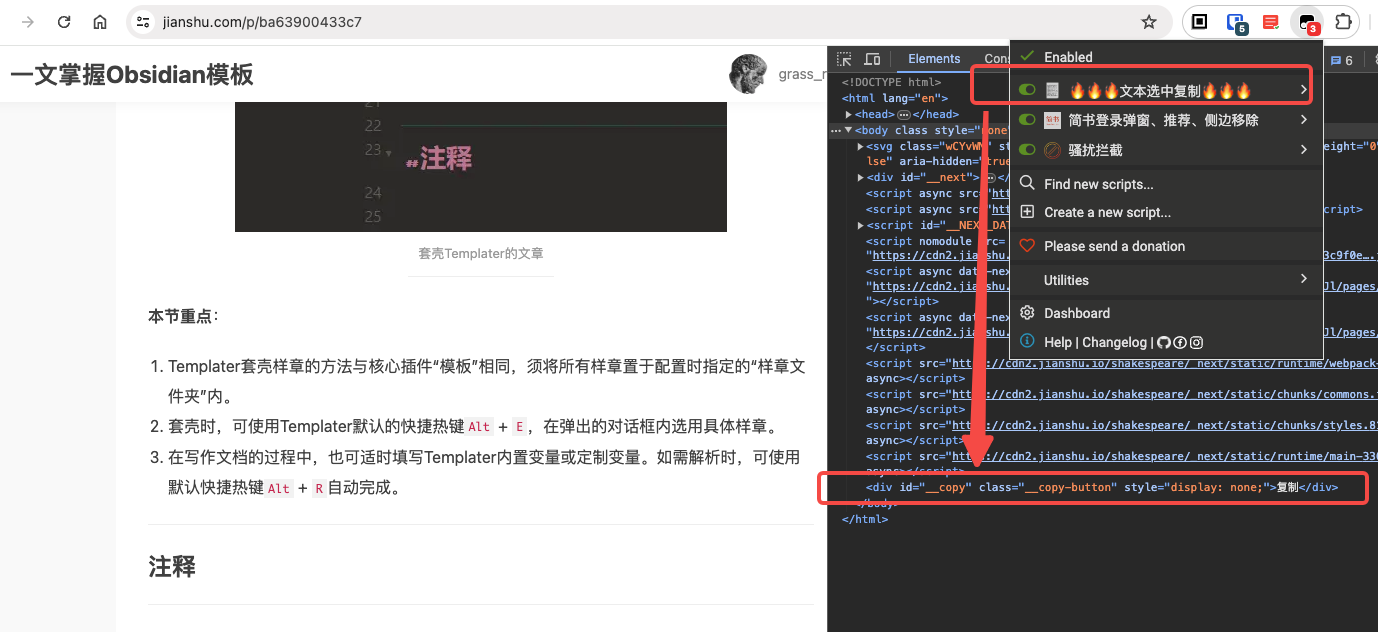Open the Extensions puzzle-piece menu

1343,21
